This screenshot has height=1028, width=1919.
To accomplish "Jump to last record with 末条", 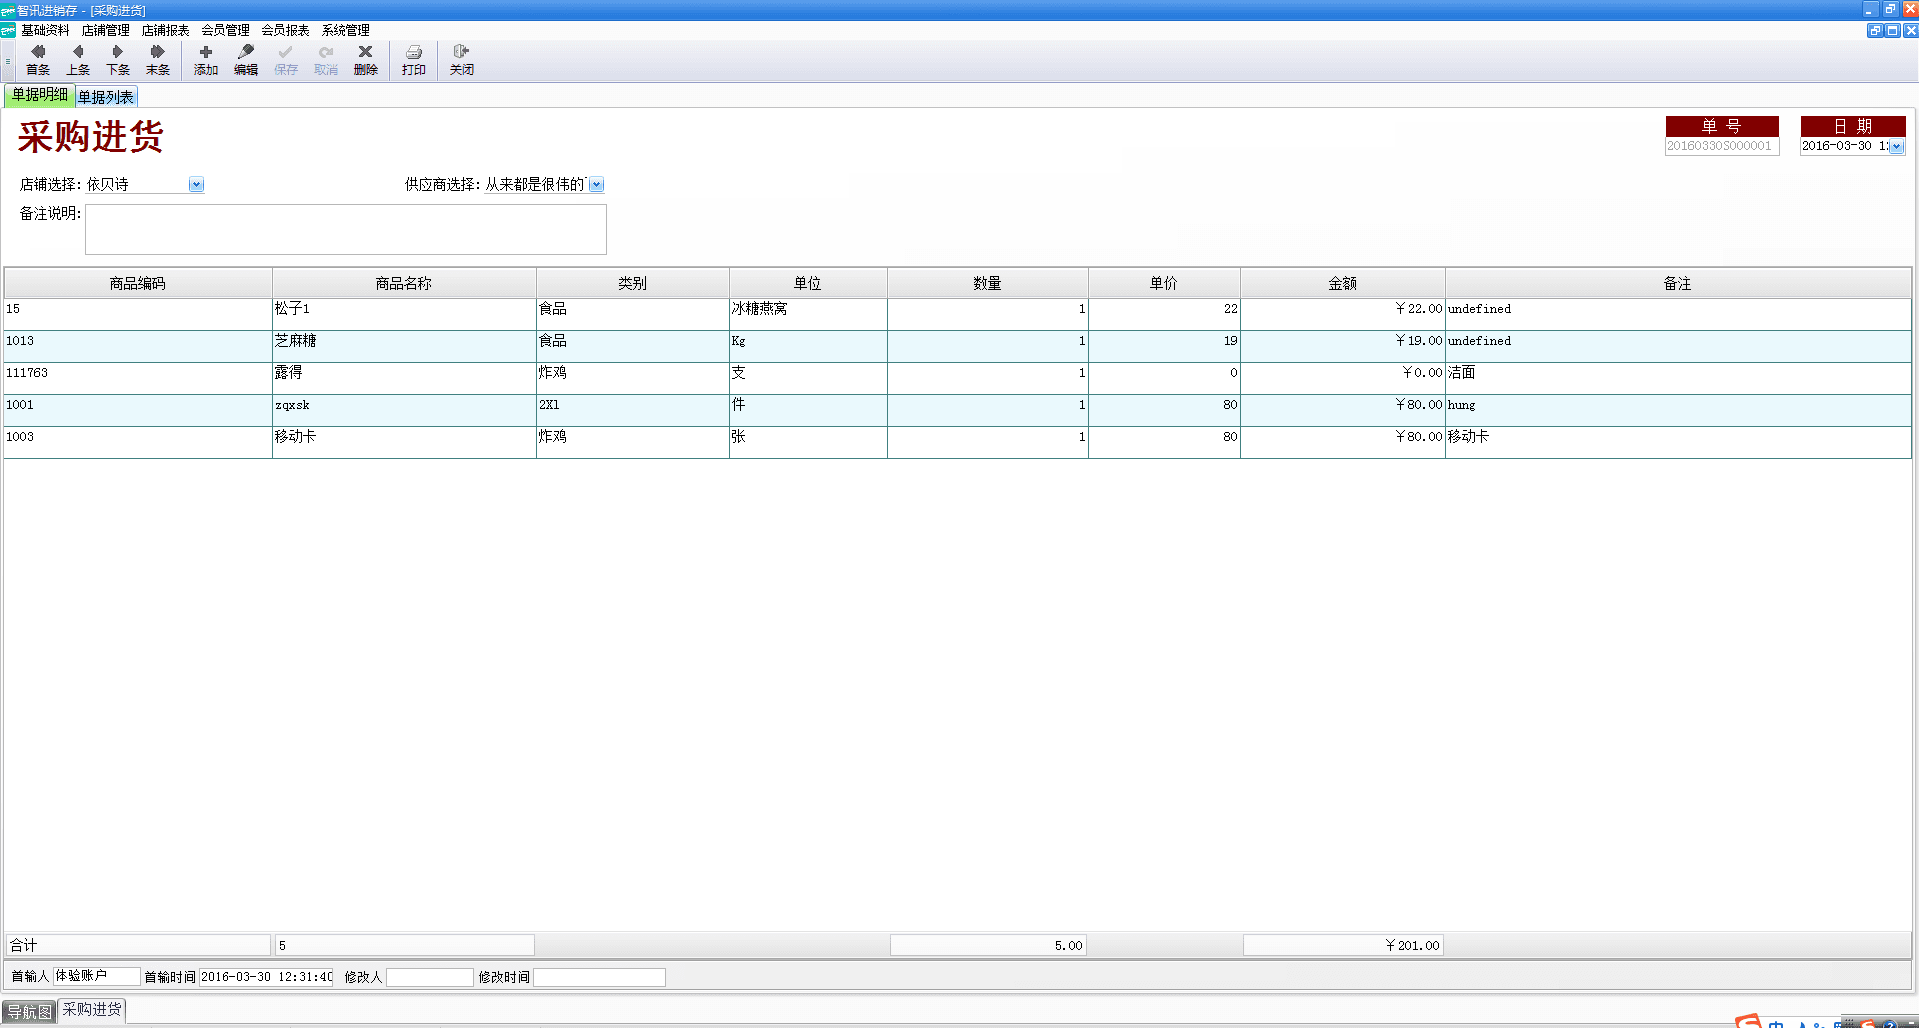I will point(158,60).
